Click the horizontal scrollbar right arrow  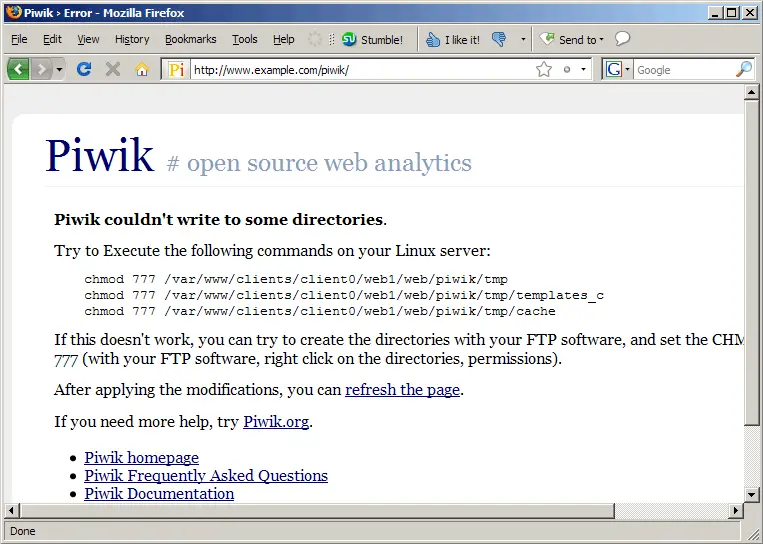point(736,510)
